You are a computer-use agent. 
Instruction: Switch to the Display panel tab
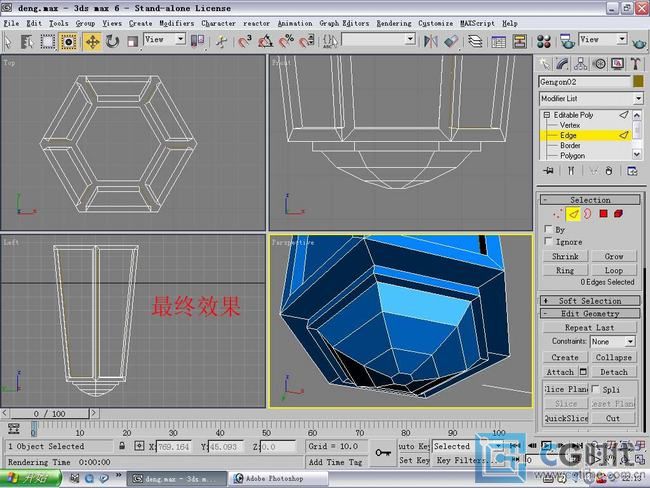click(x=618, y=64)
